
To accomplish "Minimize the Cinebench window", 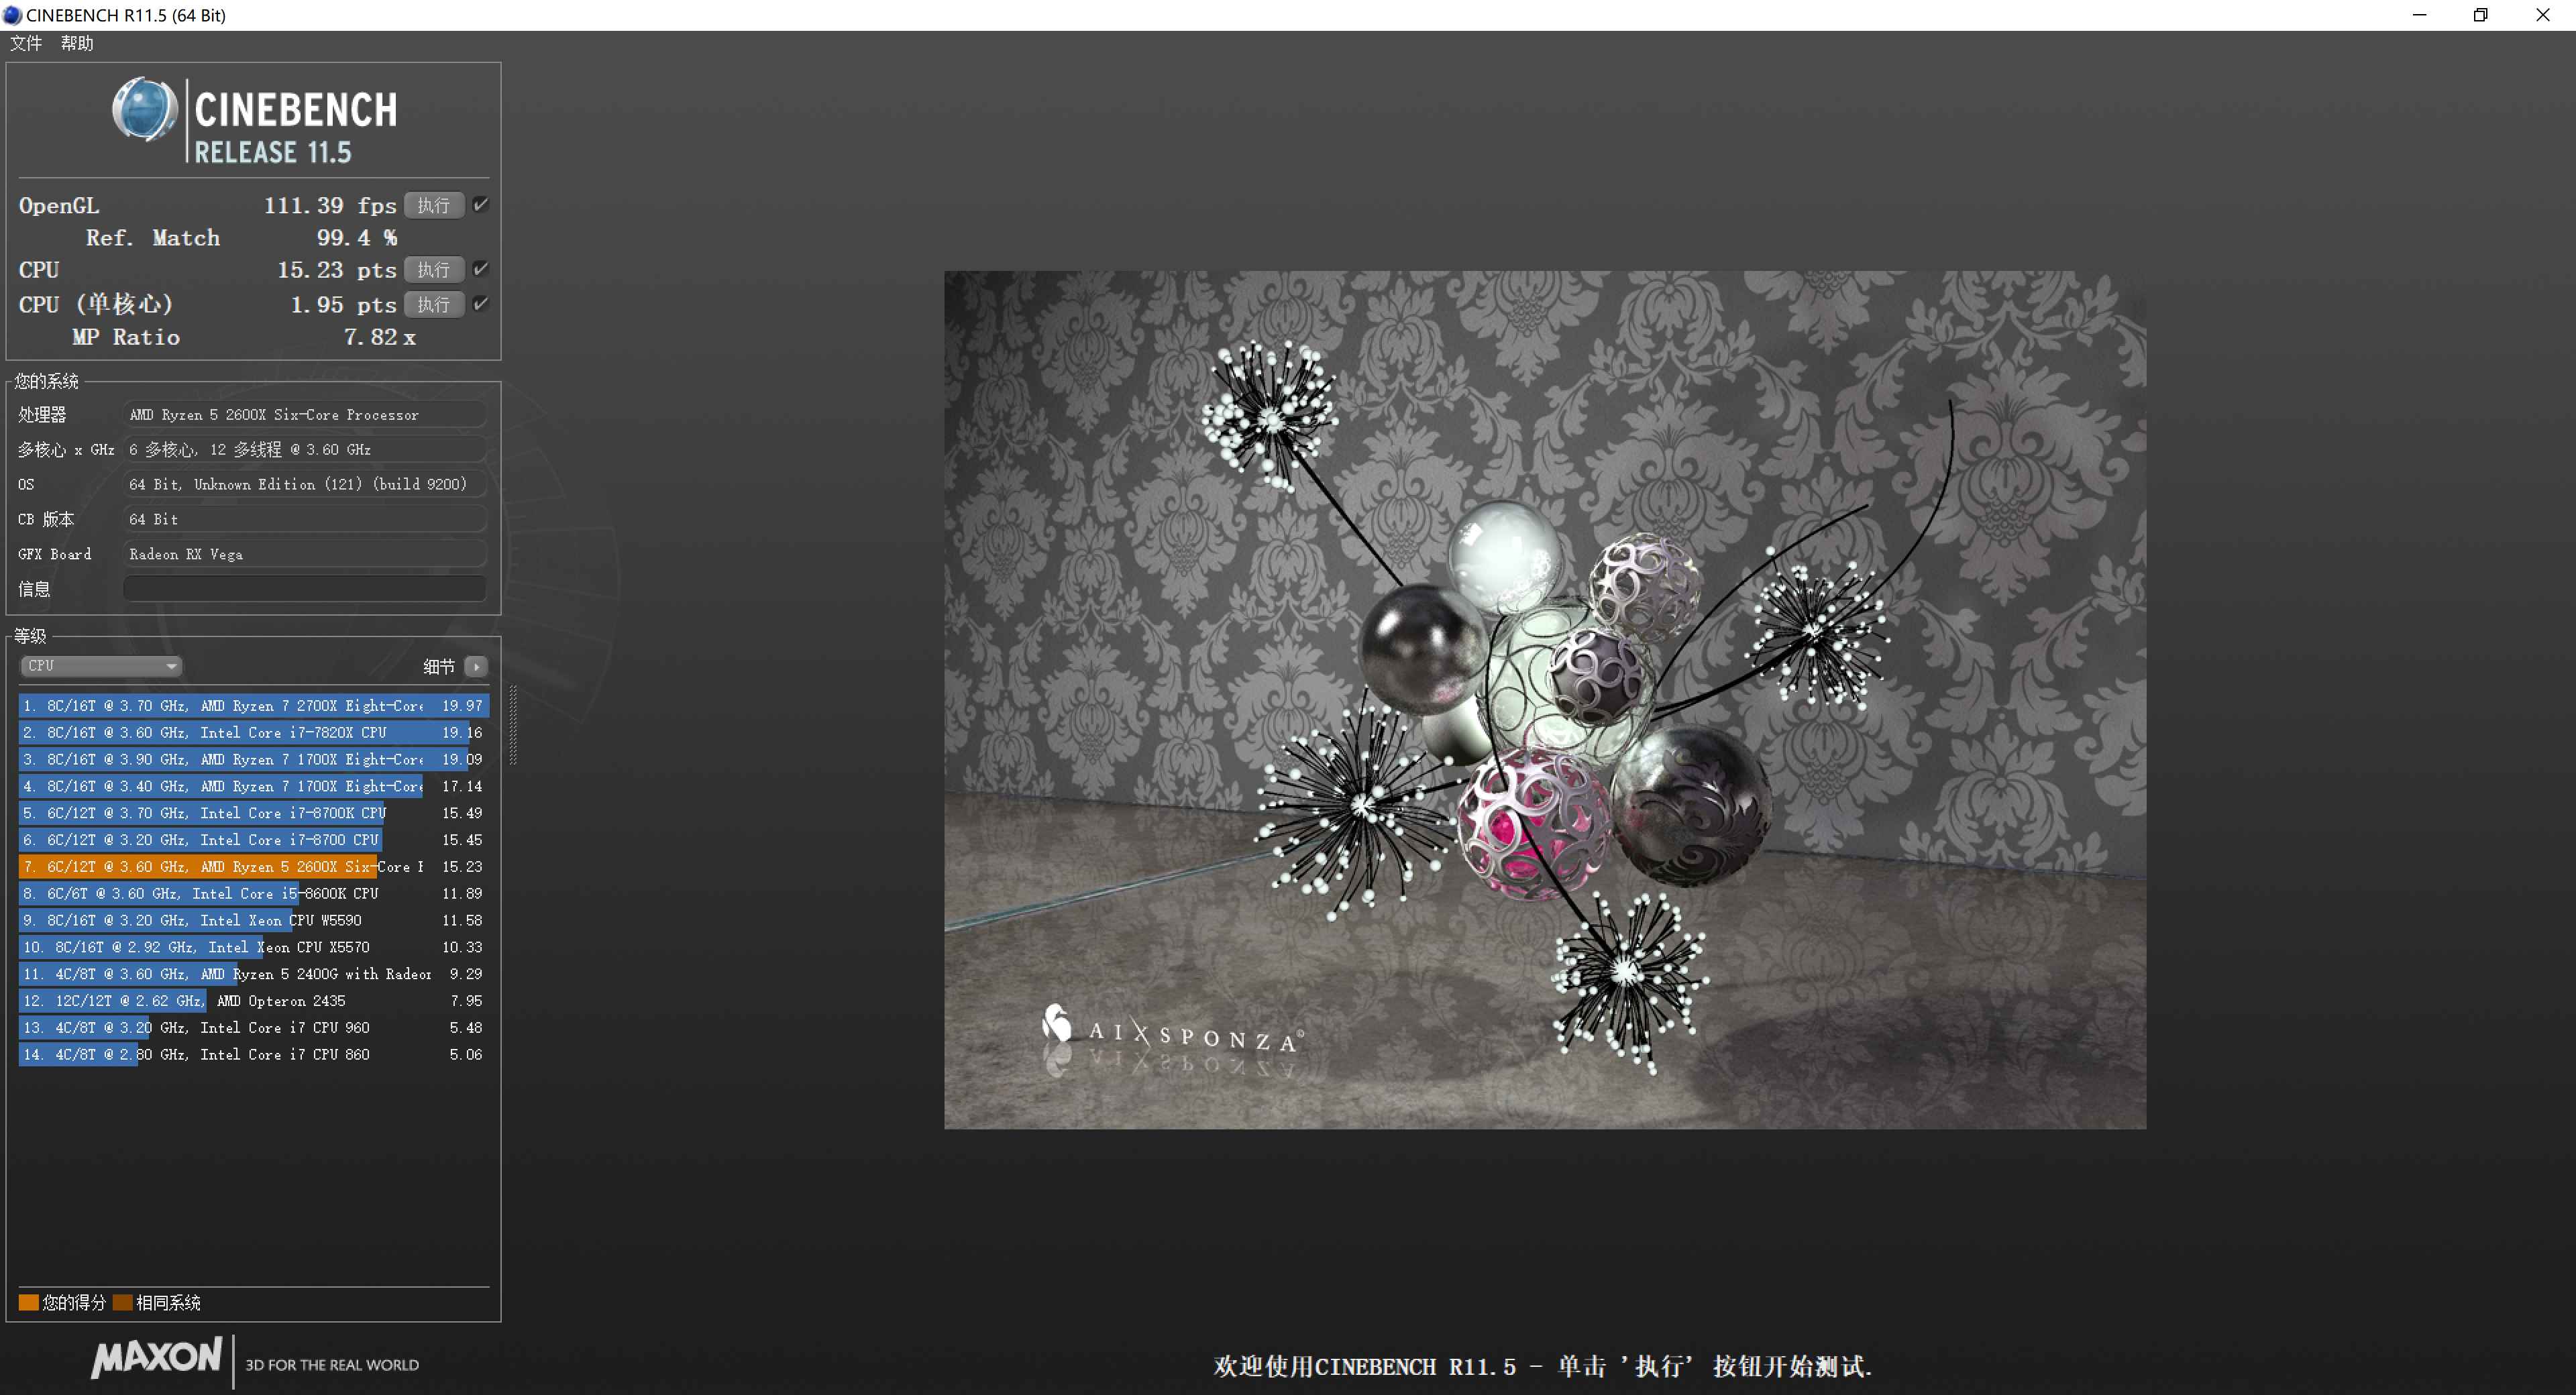I will [2420, 15].
